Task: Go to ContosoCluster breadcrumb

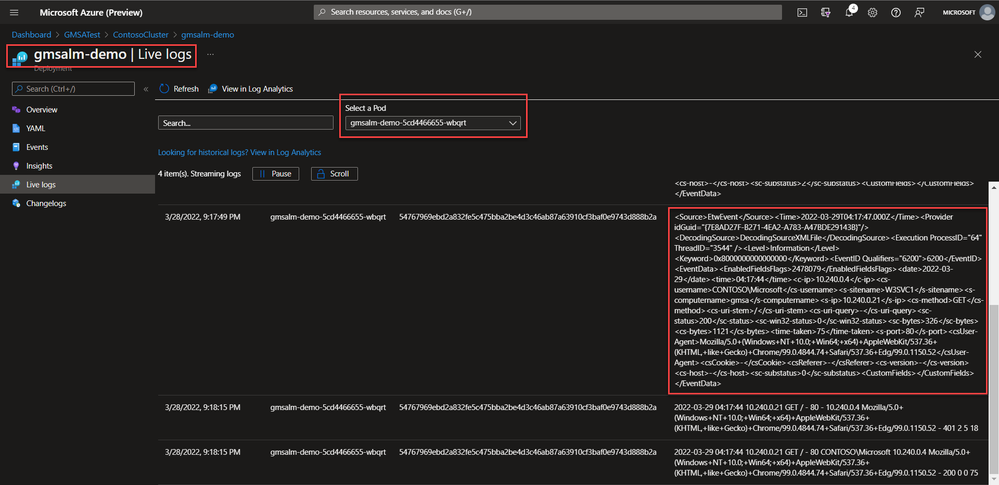Action: tap(141, 35)
